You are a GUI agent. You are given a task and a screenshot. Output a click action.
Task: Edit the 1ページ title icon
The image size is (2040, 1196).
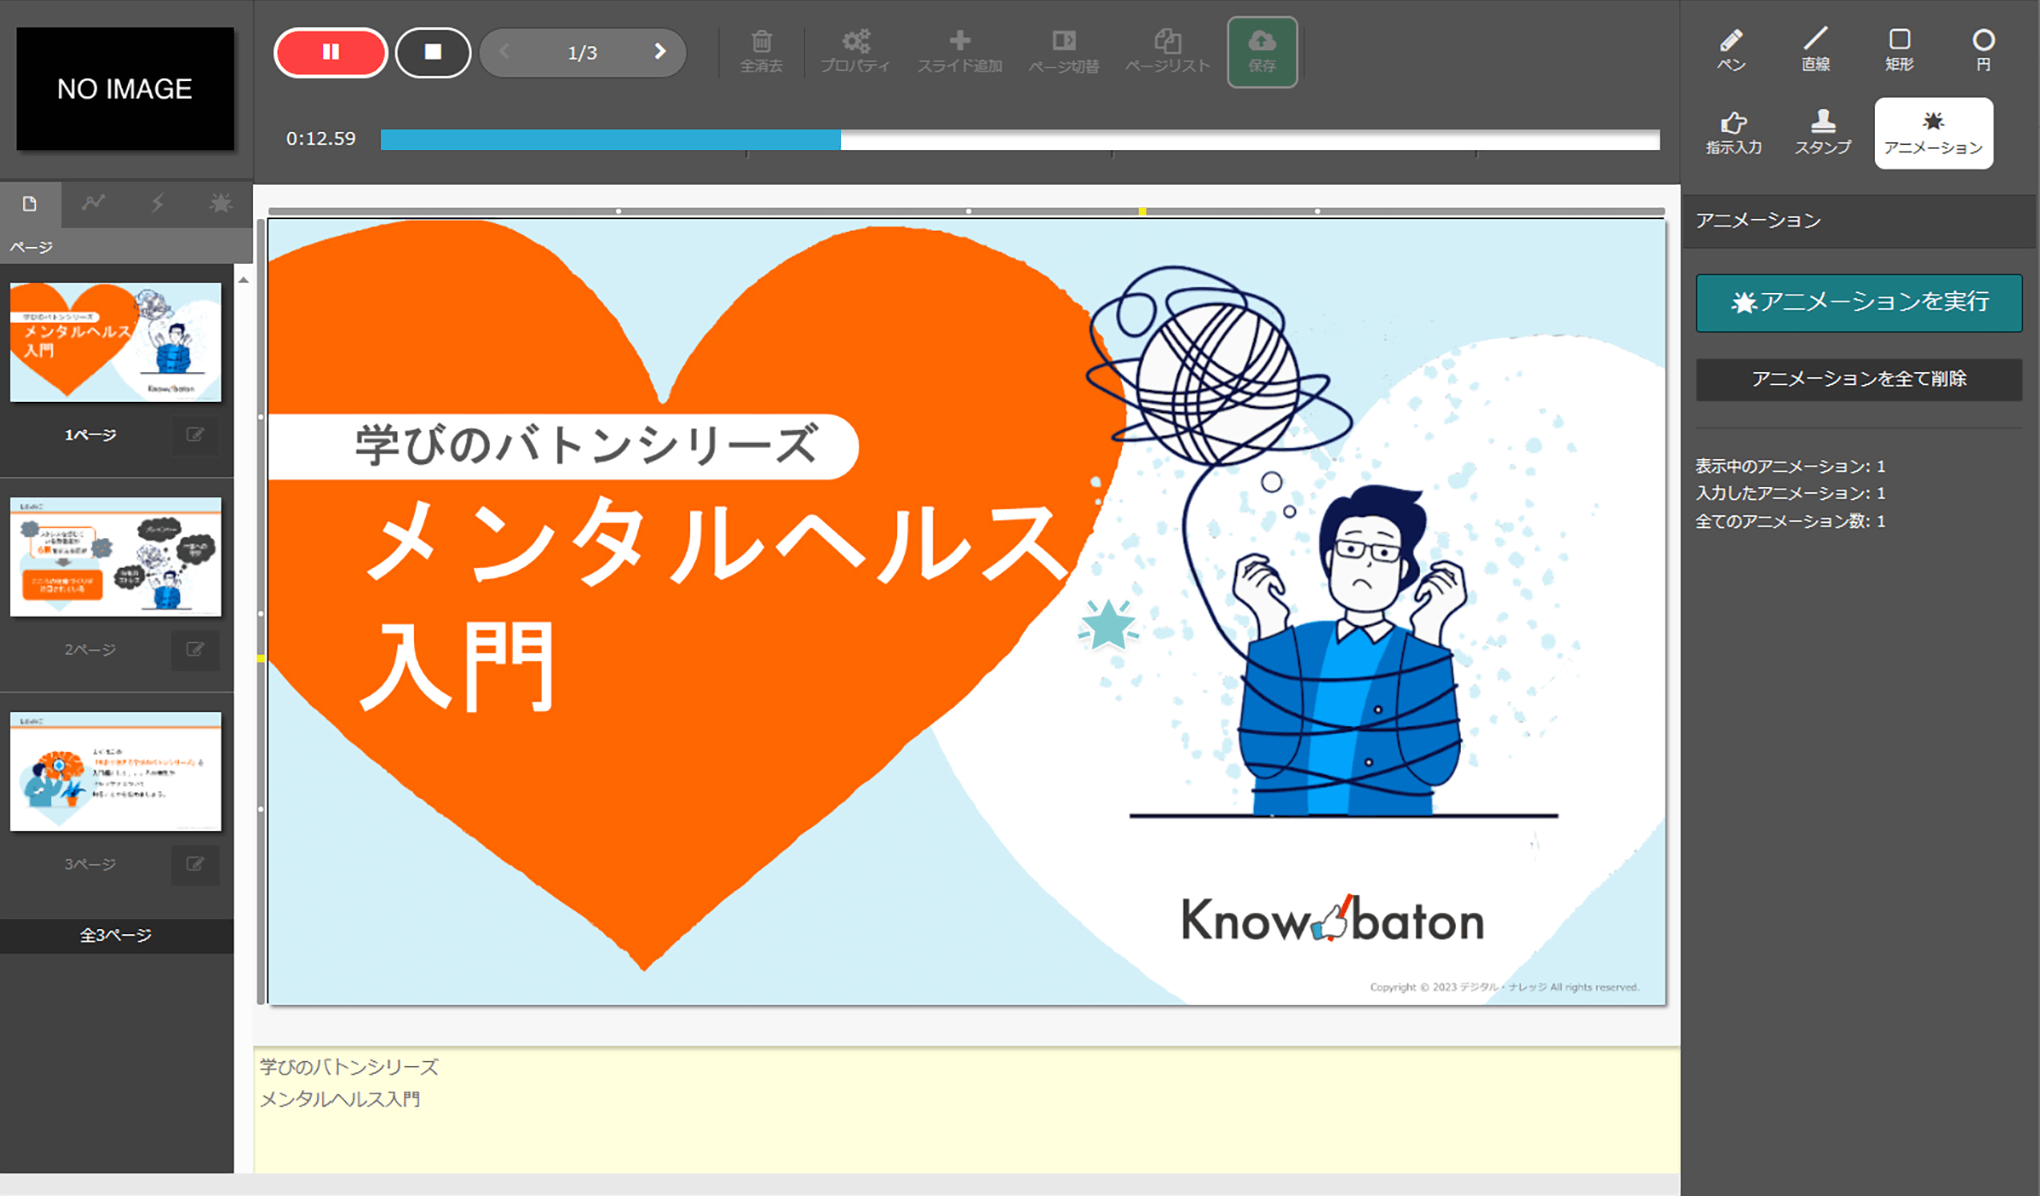click(195, 435)
